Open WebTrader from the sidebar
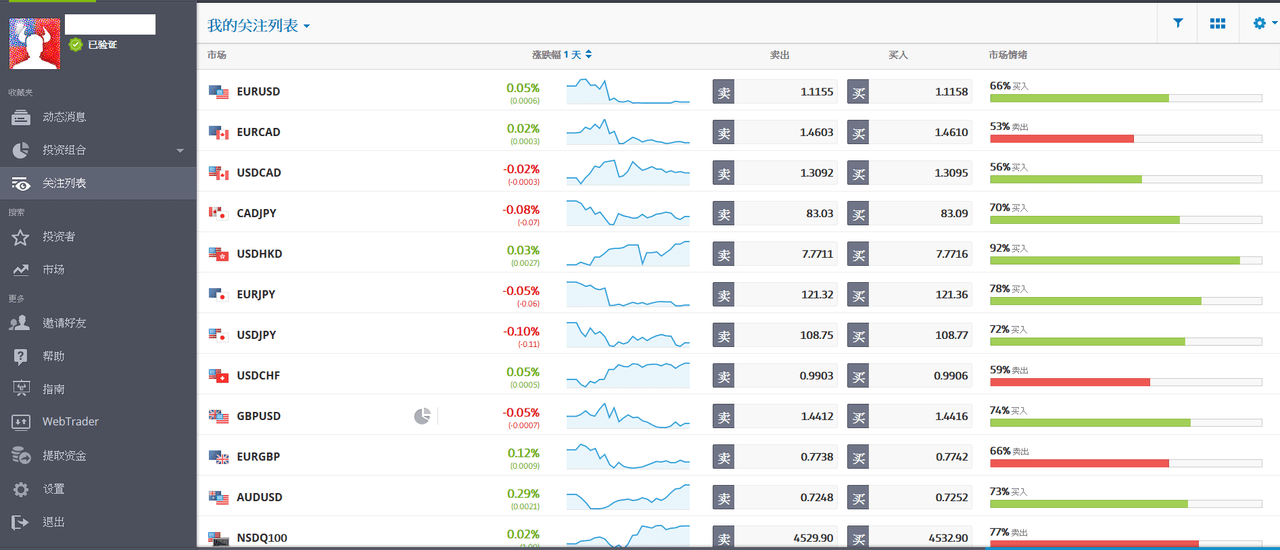The width and height of the screenshot is (1280, 550). 70,422
